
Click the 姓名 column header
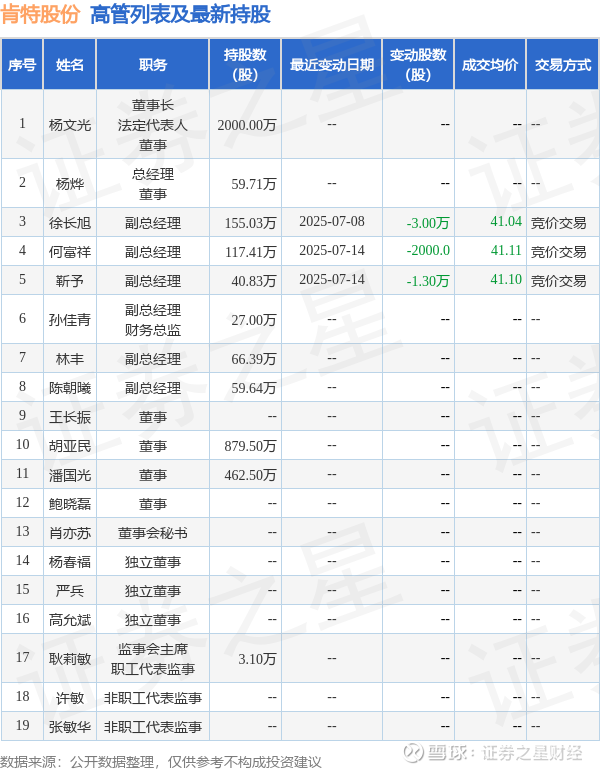pos(70,64)
